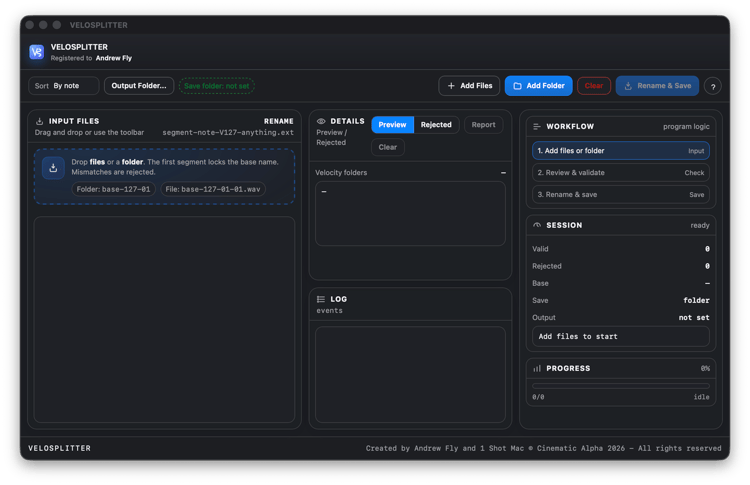Select workflow step 3. Rename & save

click(620, 195)
